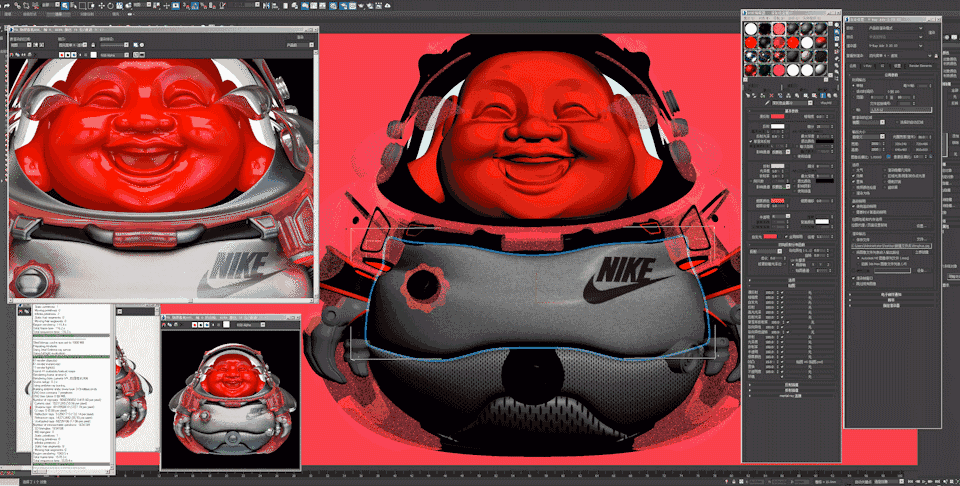960x486 pixels.
Task: Click Put to Library icon
Action: (x=797, y=95)
